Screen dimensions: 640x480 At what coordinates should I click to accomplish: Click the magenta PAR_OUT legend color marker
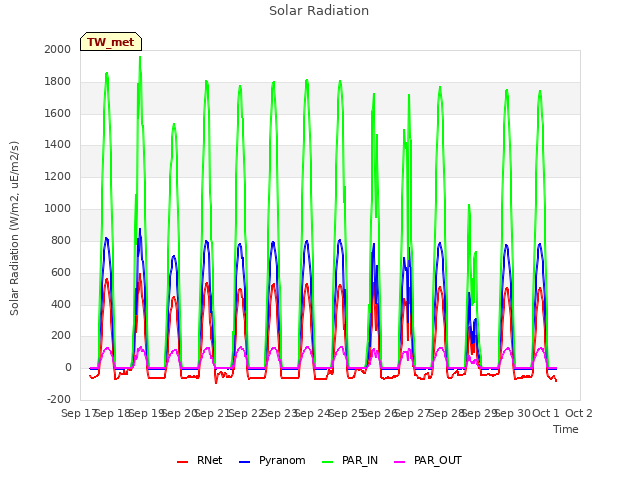coord(400,462)
